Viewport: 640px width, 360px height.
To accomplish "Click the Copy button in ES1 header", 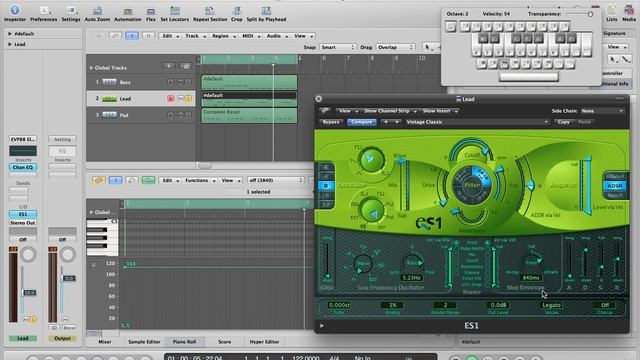I will [564, 122].
